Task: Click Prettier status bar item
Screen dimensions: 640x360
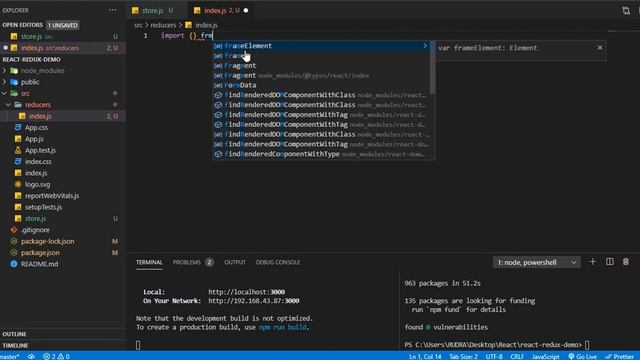Action: tap(620, 356)
